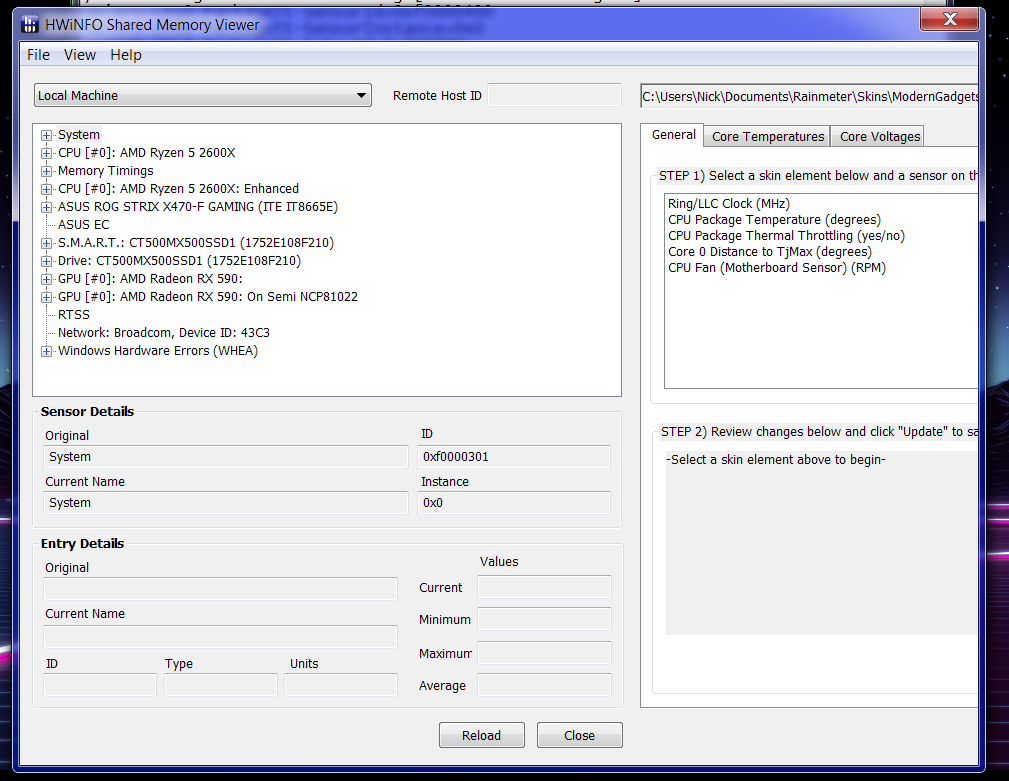Click the HWiNFO app icon in title bar

pos(30,25)
